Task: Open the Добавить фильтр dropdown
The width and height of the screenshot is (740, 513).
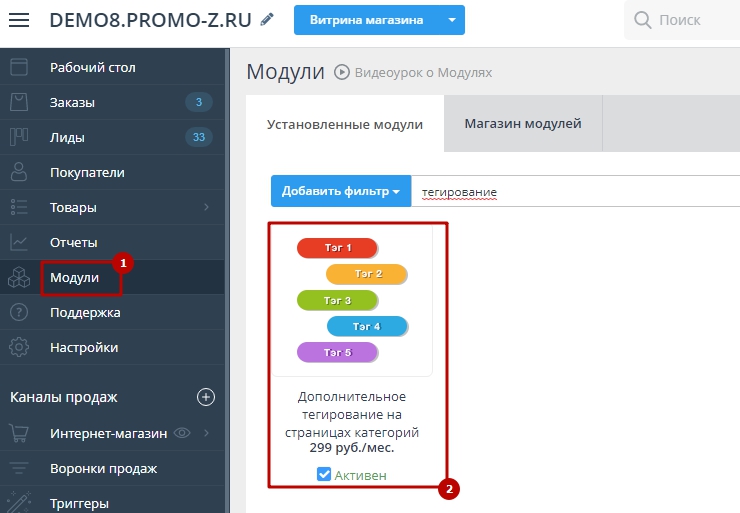Action: coord(341,191)
